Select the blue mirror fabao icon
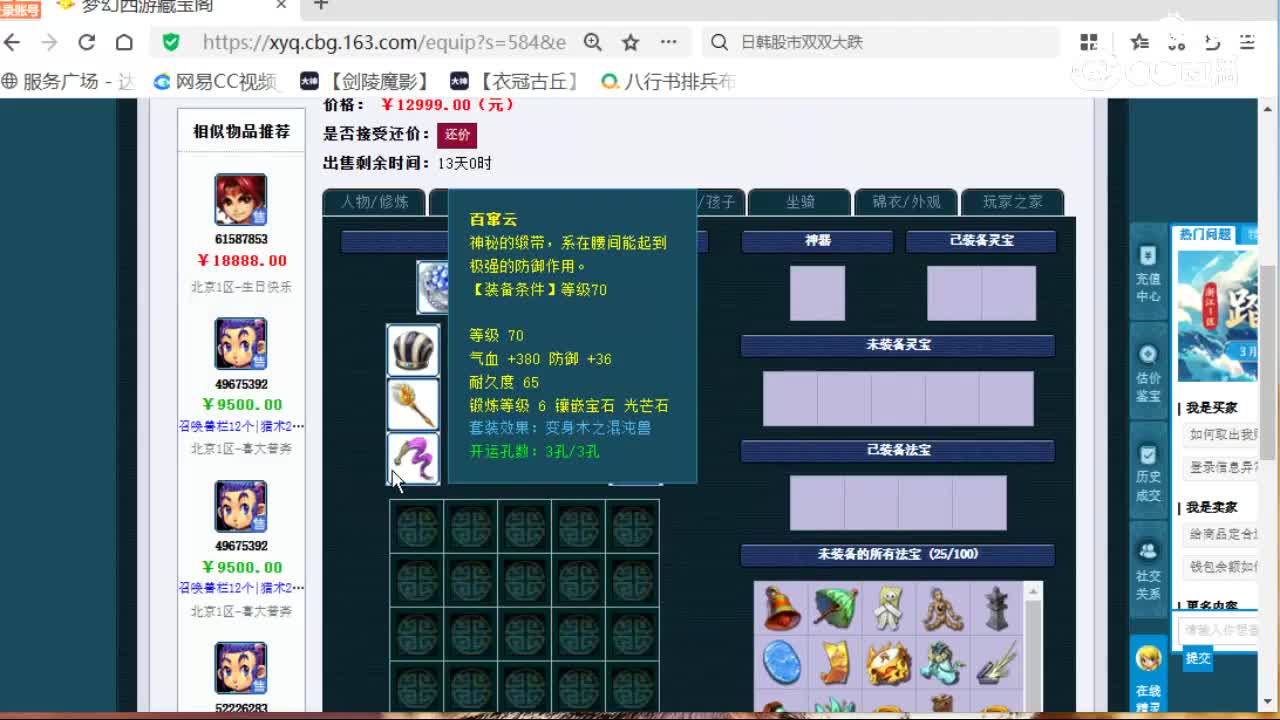Image resolution: width=1280 pixels, height=720 pixels. [x=782, y=662]
